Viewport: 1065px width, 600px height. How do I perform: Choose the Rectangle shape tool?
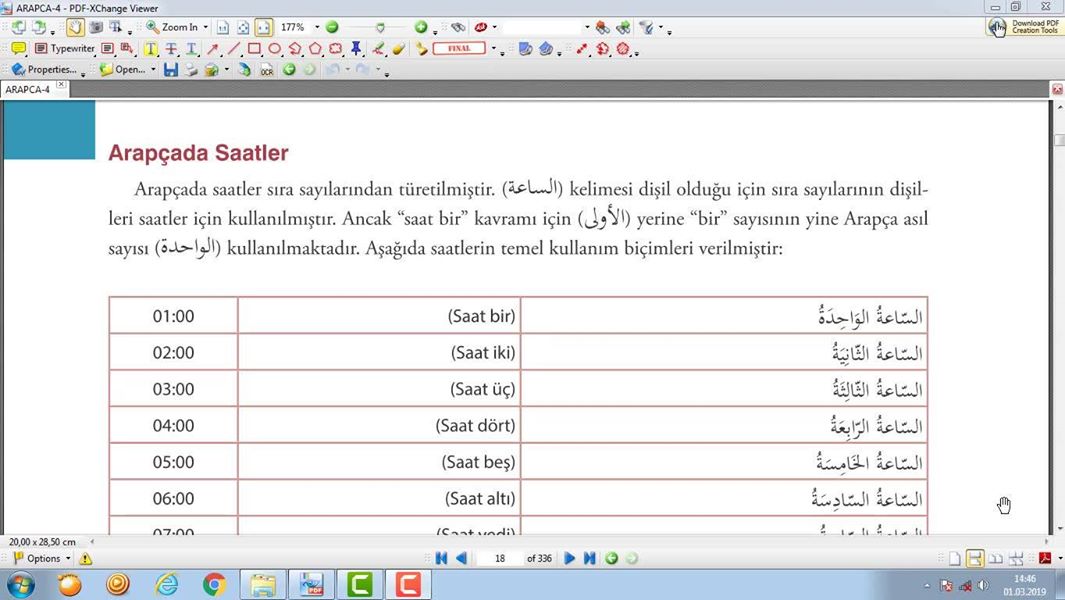[254, 48]
